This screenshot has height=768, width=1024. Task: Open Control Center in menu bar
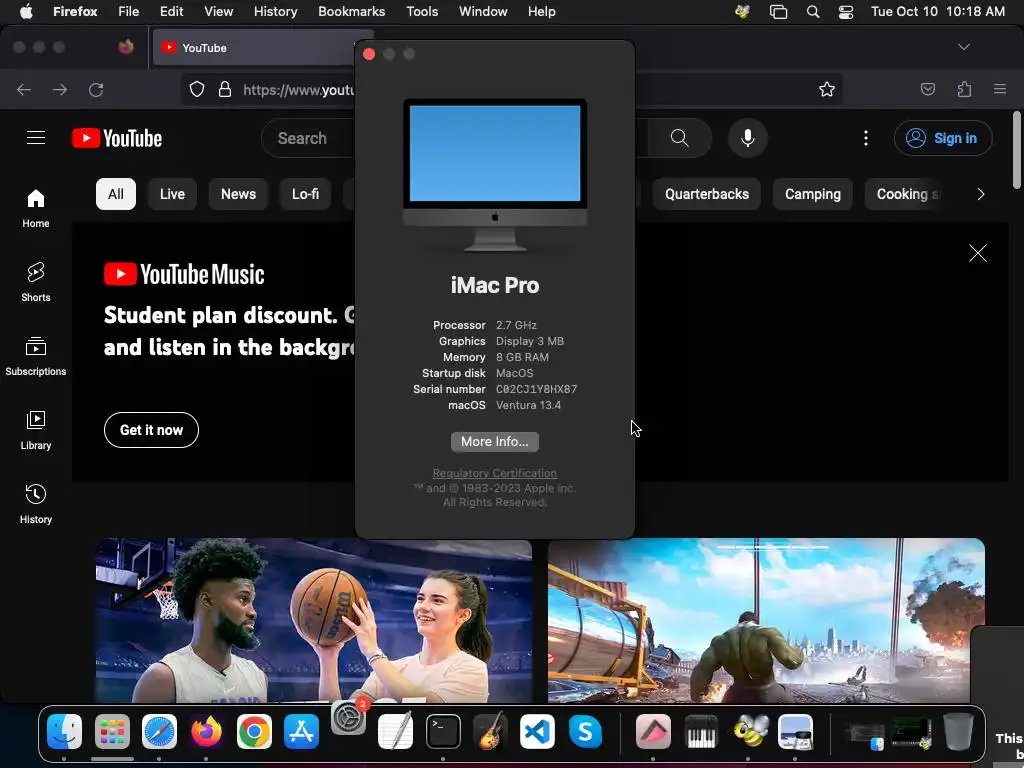click(846, 11)
